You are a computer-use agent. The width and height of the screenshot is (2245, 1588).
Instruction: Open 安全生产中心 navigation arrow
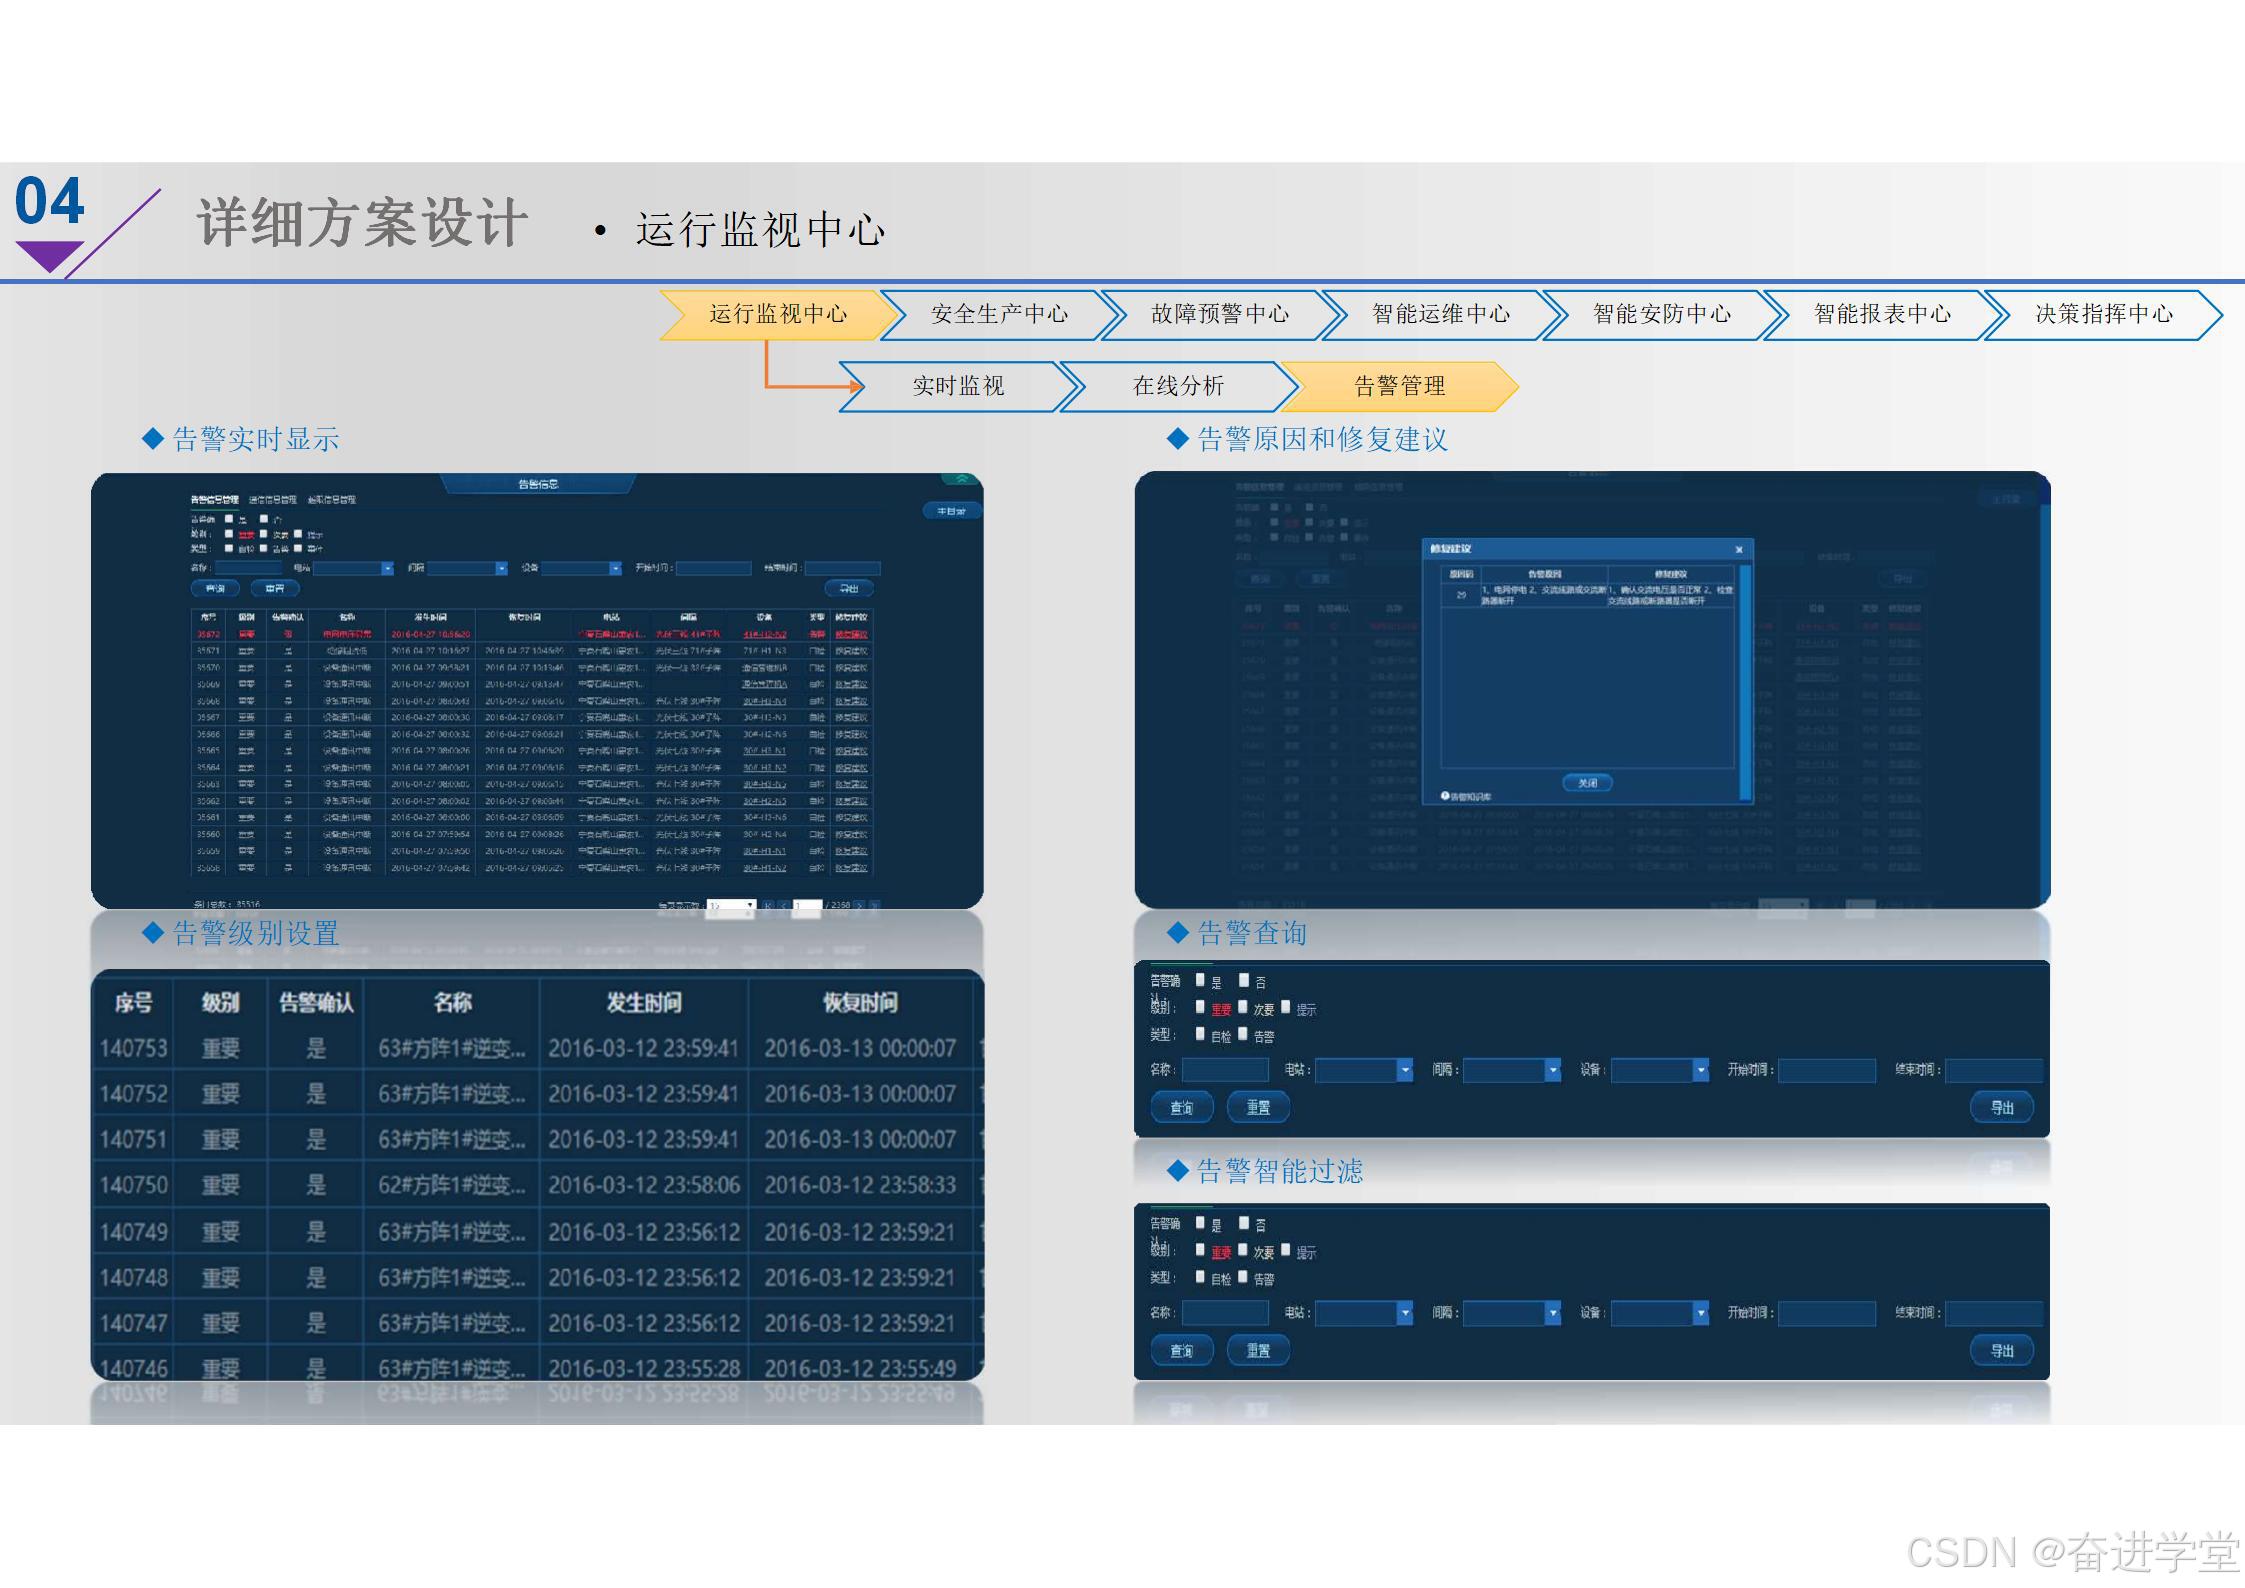pos(999,314)
